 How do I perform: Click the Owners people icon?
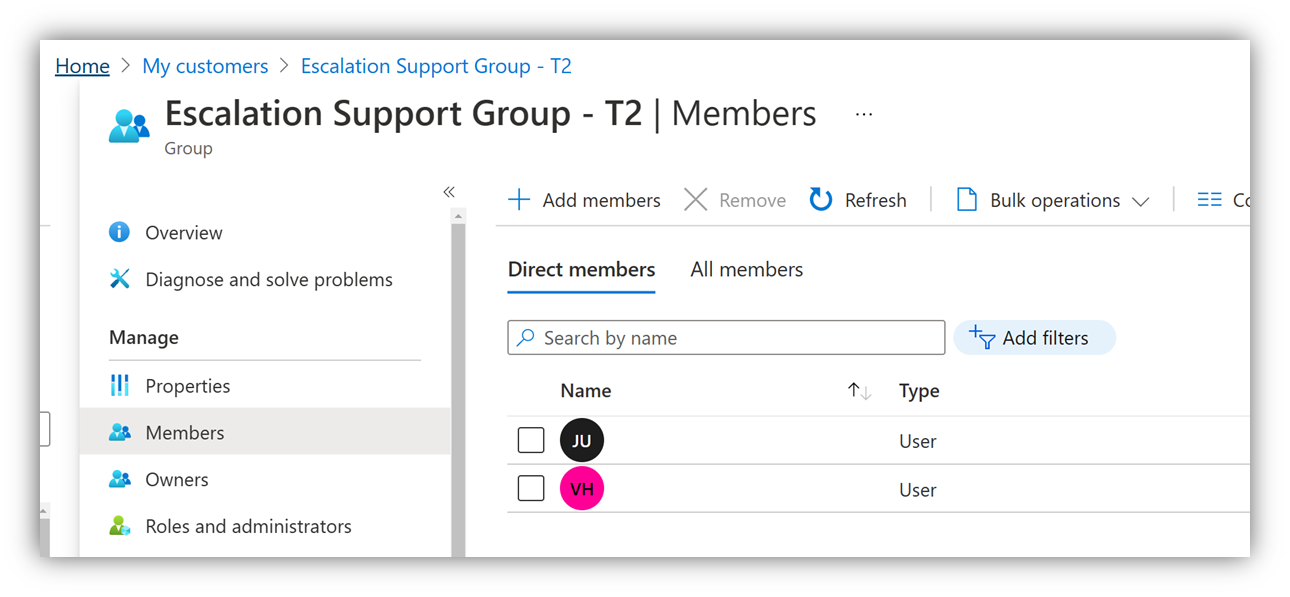tap(120, 479)
